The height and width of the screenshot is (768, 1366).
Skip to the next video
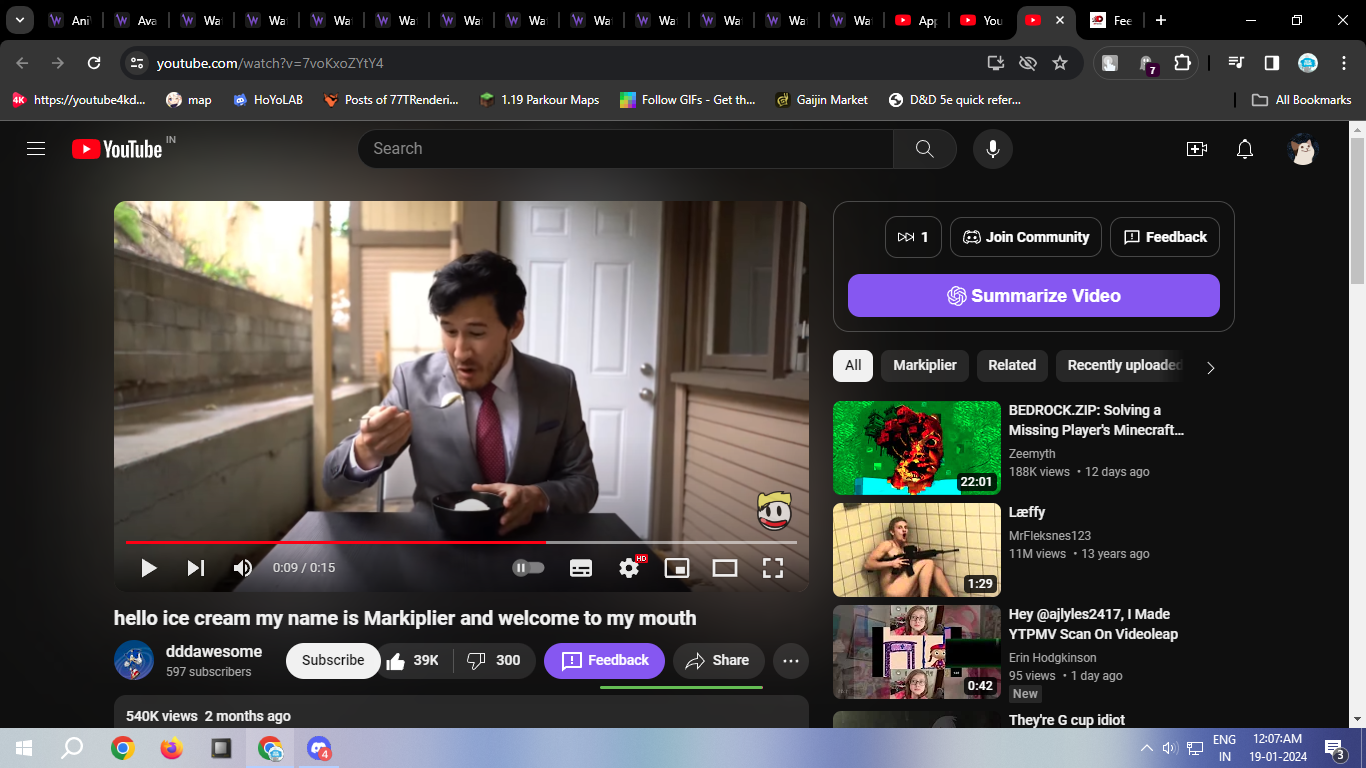[196, 568]
